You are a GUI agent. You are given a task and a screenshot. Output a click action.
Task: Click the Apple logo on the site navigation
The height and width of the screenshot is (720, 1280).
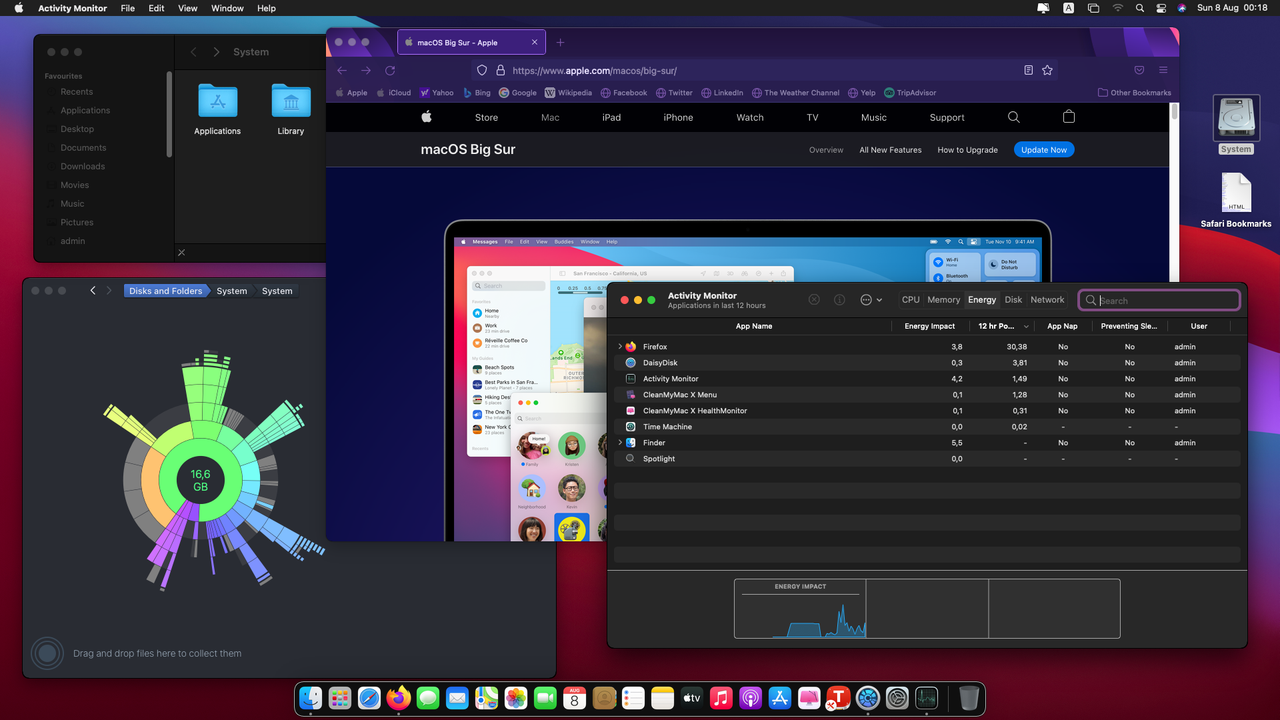click(426, 117)
